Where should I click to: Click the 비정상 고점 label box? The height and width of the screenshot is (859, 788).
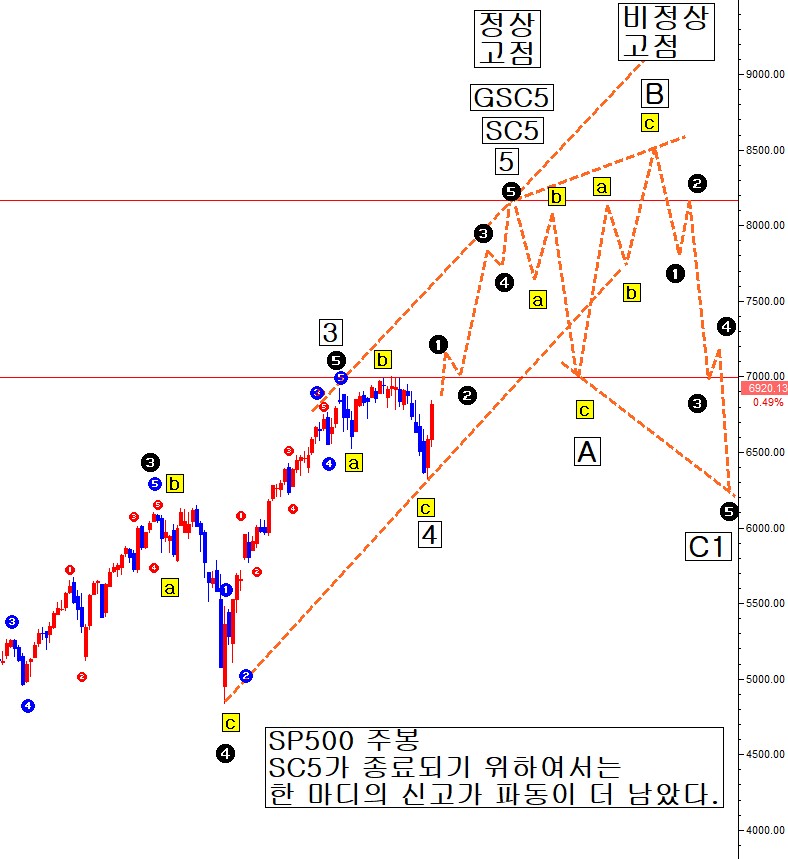coord(666,32)
